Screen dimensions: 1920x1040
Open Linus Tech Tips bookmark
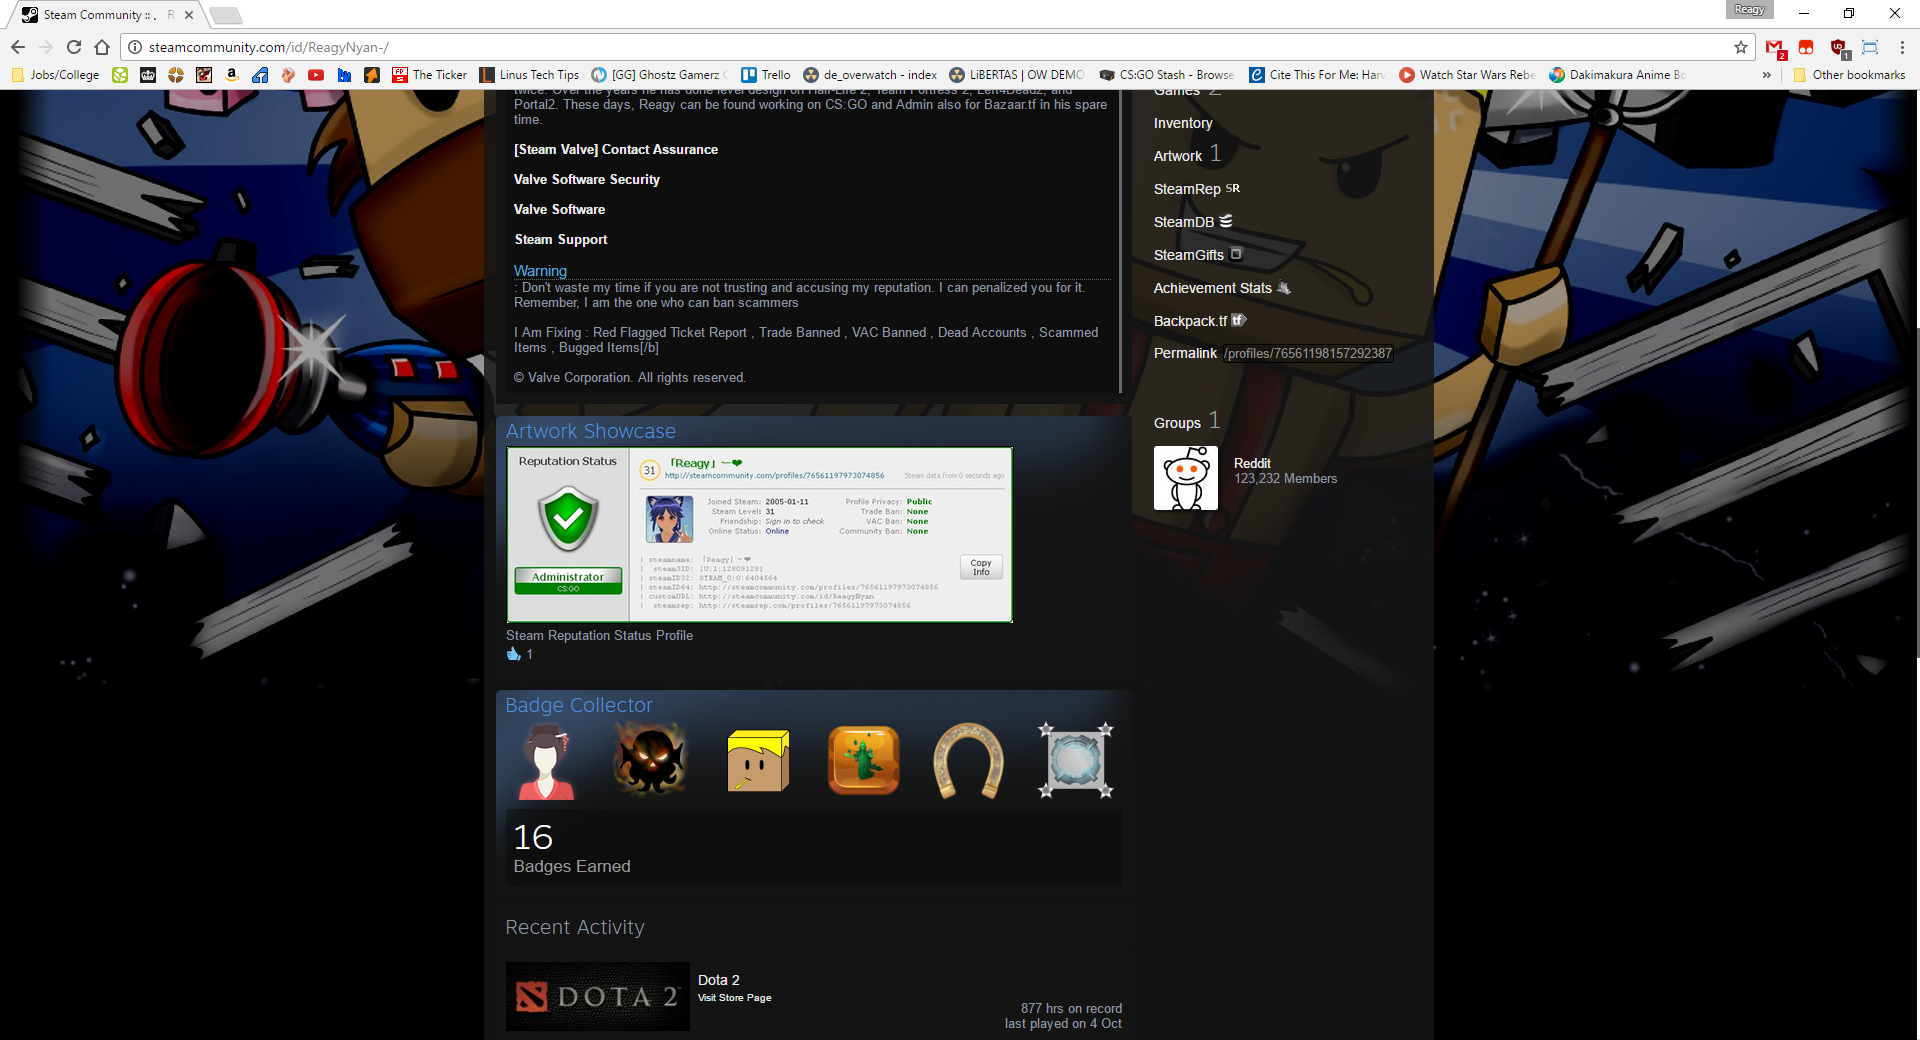pos(529,75)
